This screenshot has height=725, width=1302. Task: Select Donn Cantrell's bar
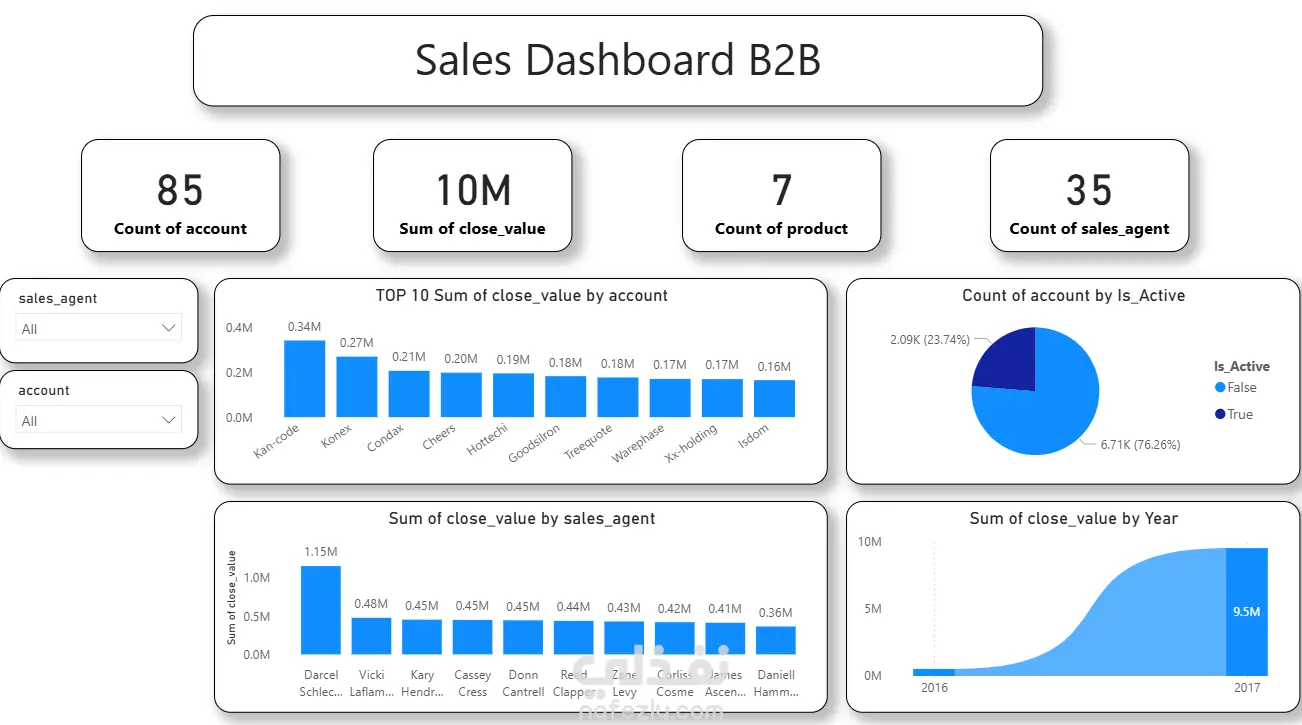coord(523,637)
